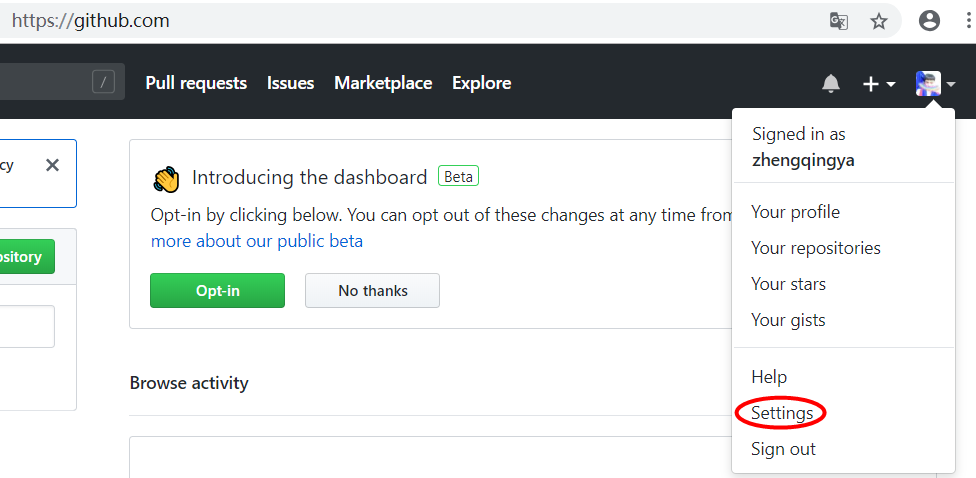
Task: Bookmark this page with the star icon
Action: point(879,21)
